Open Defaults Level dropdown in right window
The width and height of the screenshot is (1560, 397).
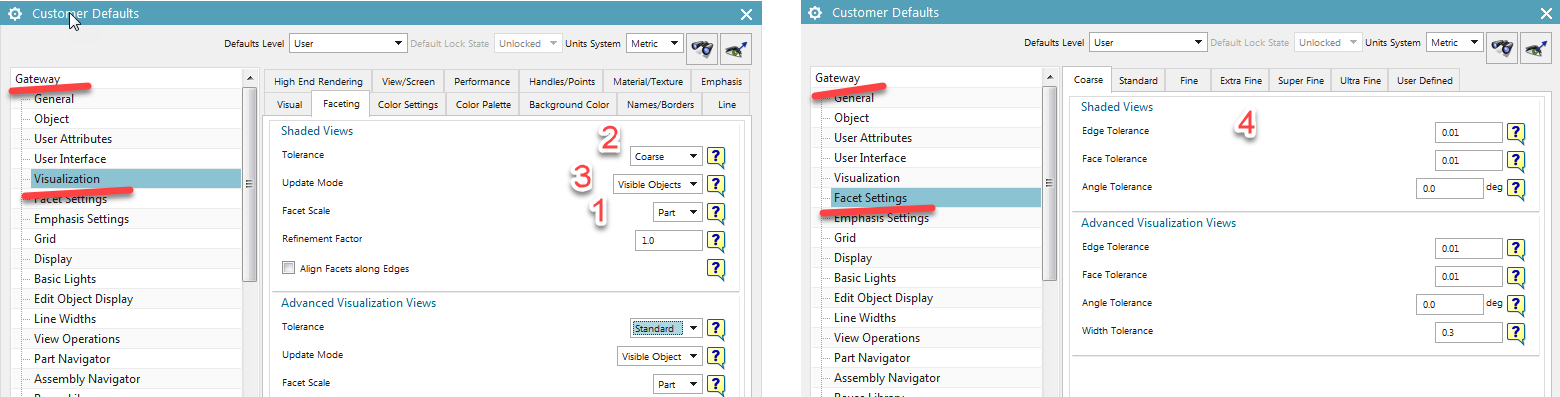[x=1147, y=42]
